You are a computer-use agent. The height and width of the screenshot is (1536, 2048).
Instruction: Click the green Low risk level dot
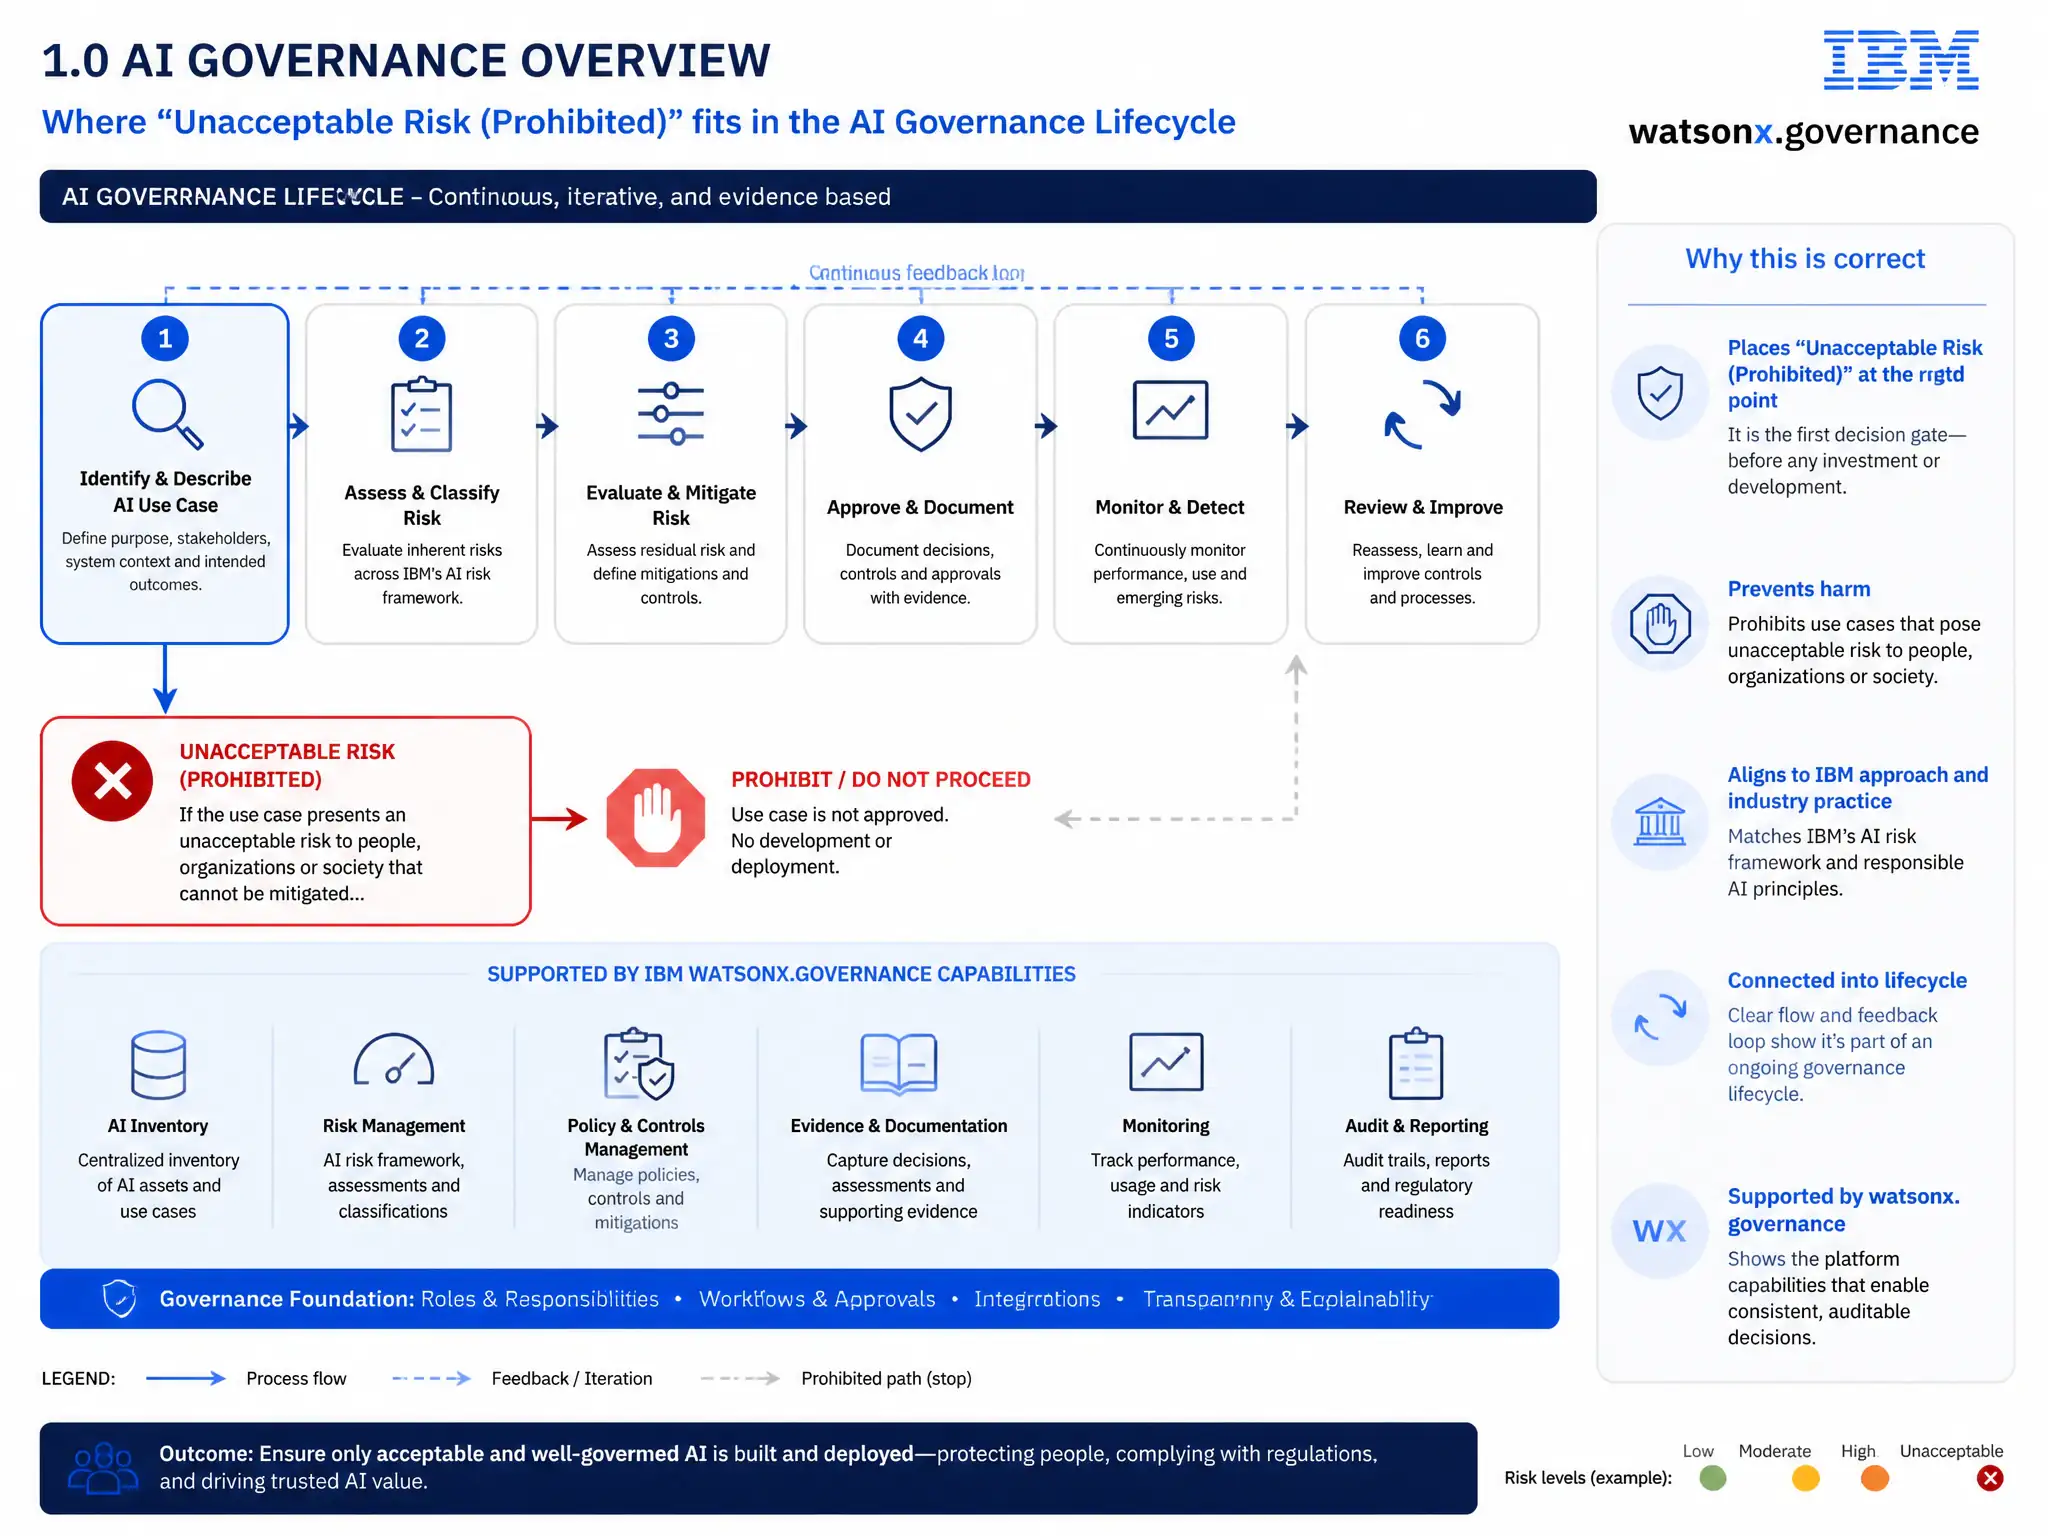pos(1713,1478)
